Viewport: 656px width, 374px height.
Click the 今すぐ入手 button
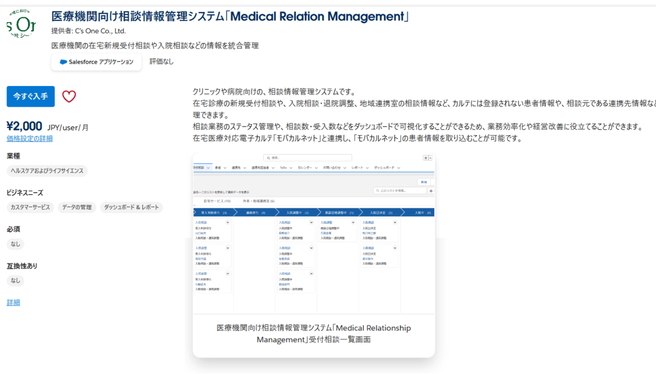pyautogui.click(x=31, y=96)
